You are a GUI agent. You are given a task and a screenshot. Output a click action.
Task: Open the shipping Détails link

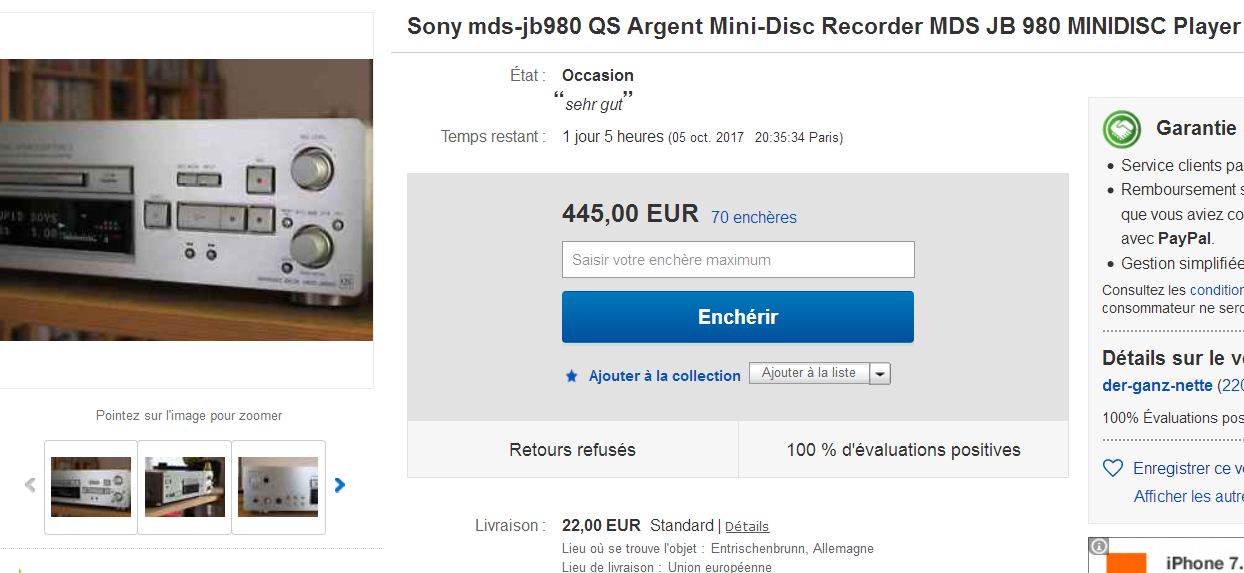[747, 526]
